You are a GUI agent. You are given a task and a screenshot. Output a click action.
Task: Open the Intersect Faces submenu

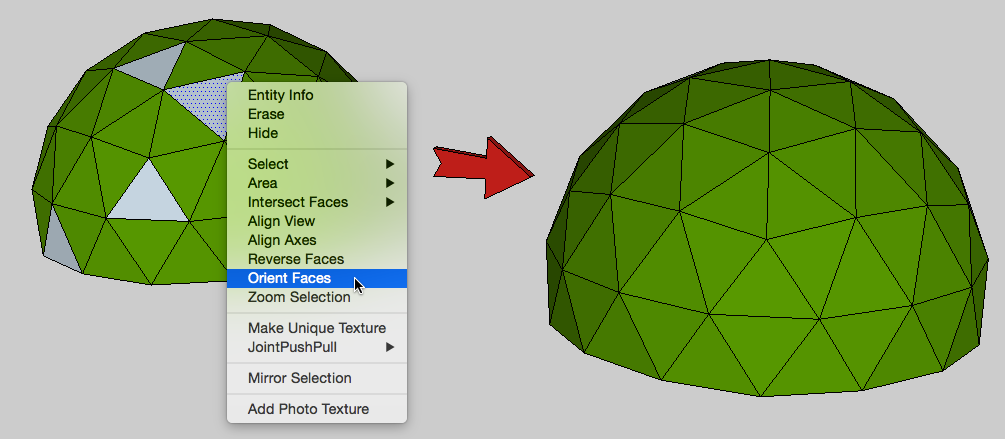317,202
